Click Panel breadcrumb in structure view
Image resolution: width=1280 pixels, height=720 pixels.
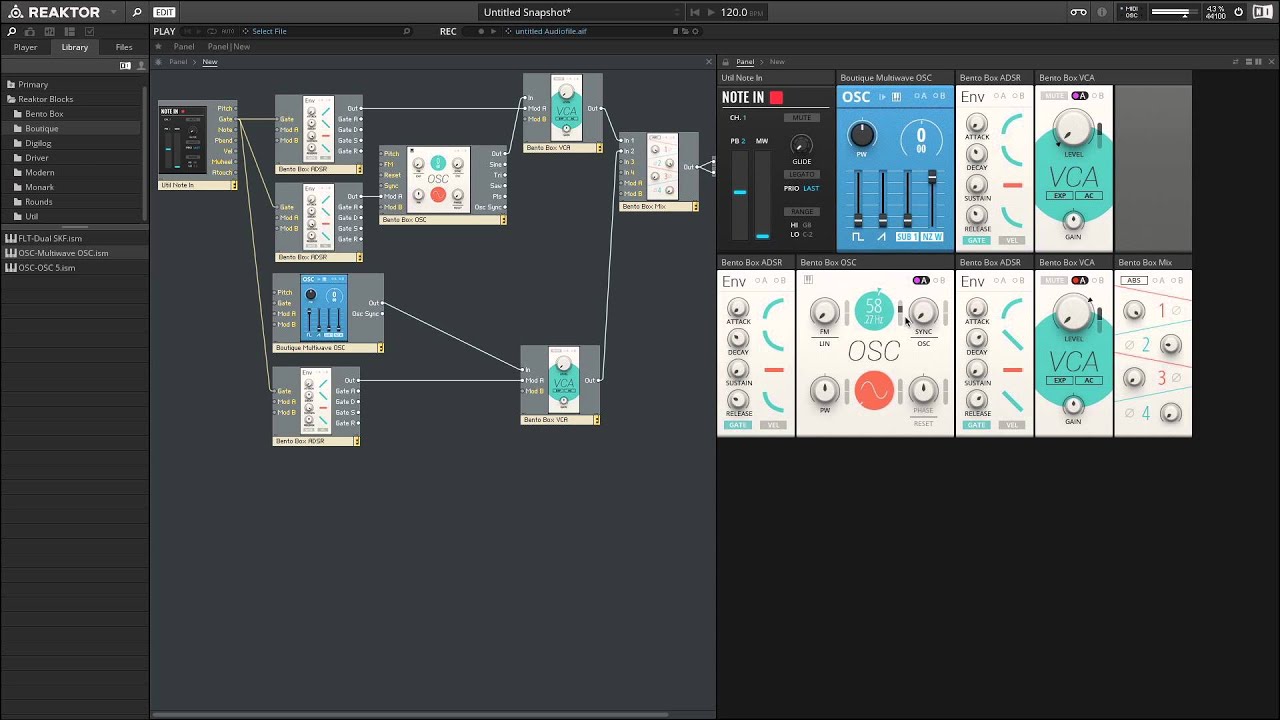(178, 62)
